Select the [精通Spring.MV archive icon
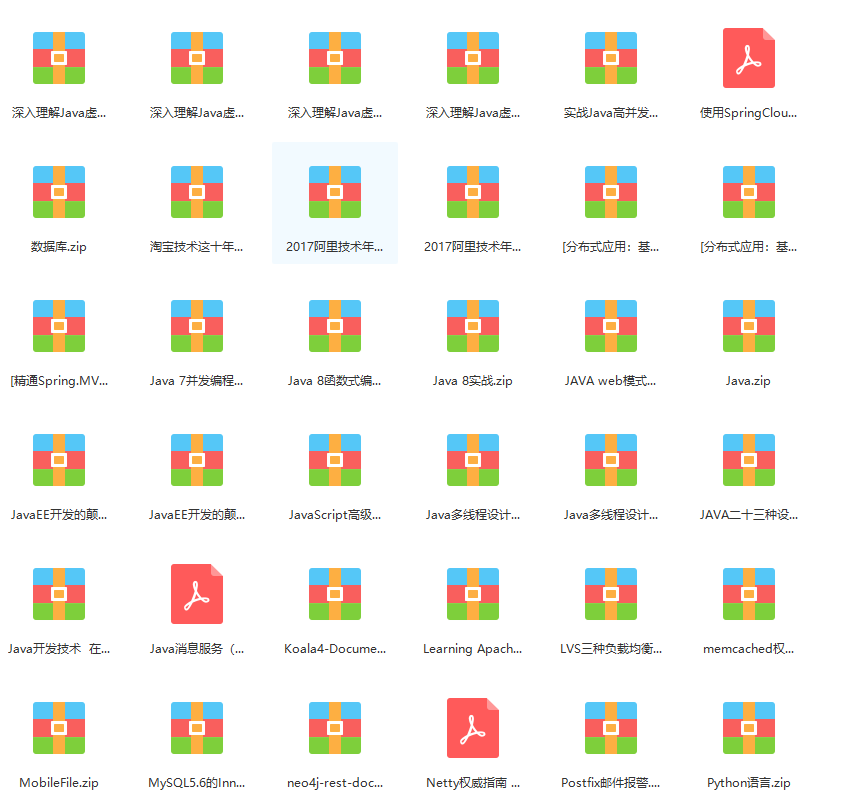Viewport: 851px width, 800px height. pyautogui.click(x=59, y=326)
